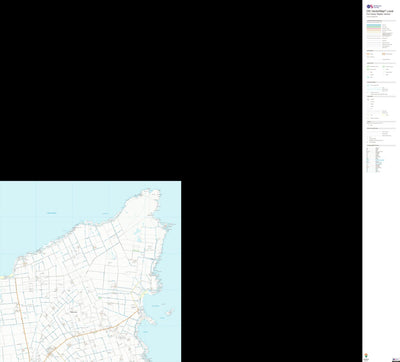Pick the pink band in the legend colour key
The height and width of the screenshot is (362, 400).
click(x=374, y=29)
